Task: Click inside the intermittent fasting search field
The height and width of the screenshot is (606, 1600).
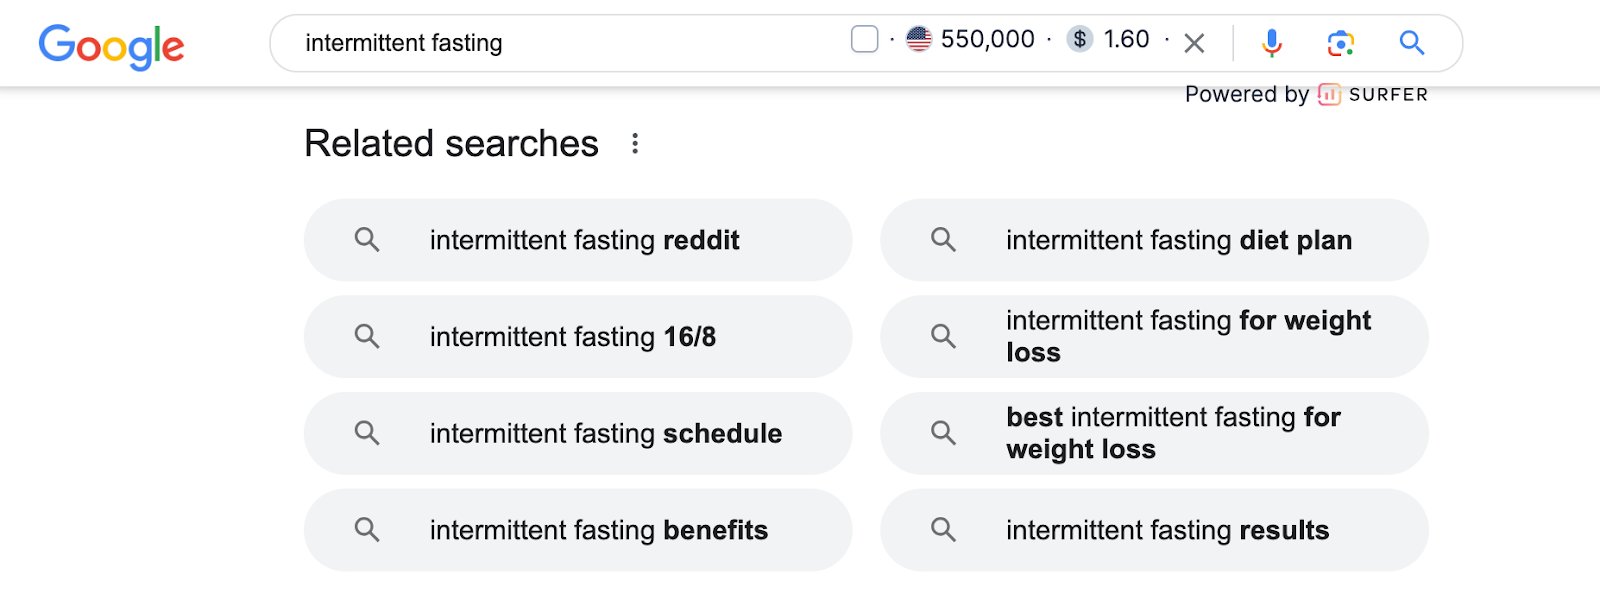Action: coord(560,43)
